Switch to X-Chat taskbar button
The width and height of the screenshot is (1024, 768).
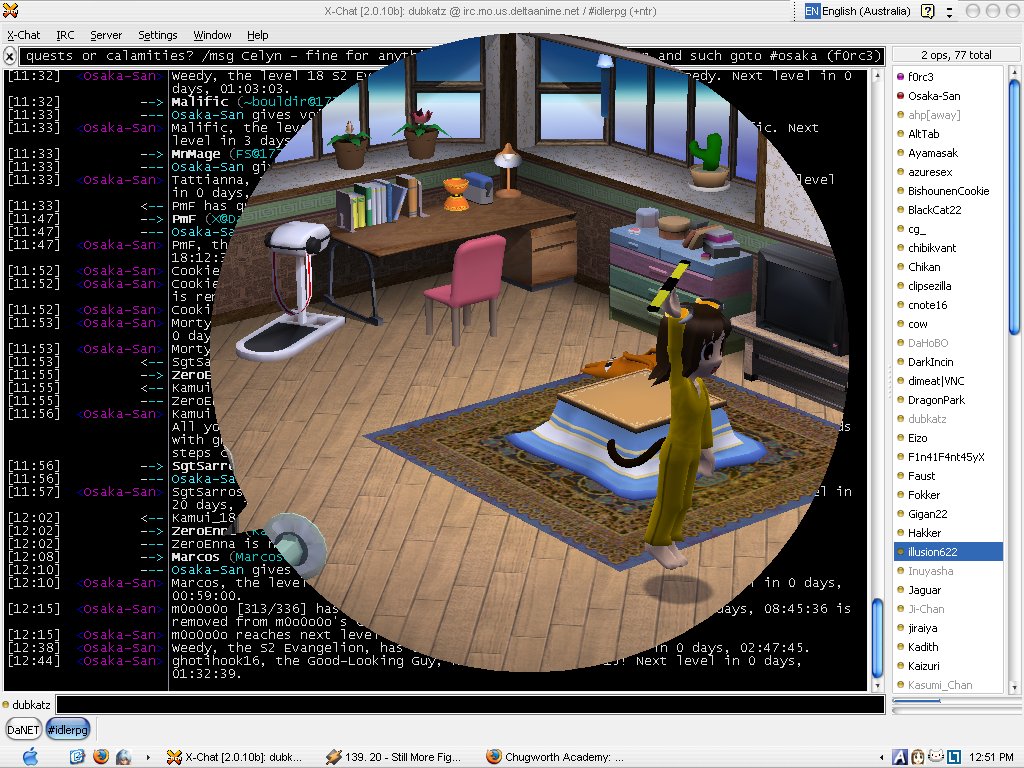(x=236, y=757)
